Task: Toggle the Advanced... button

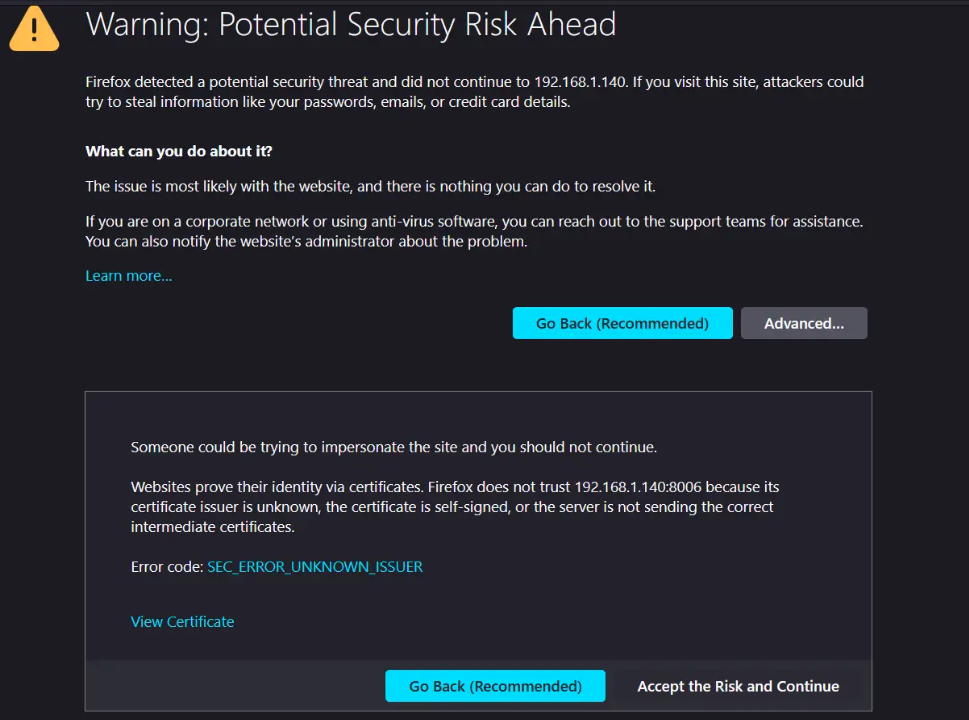Action: tap(803, 323)
